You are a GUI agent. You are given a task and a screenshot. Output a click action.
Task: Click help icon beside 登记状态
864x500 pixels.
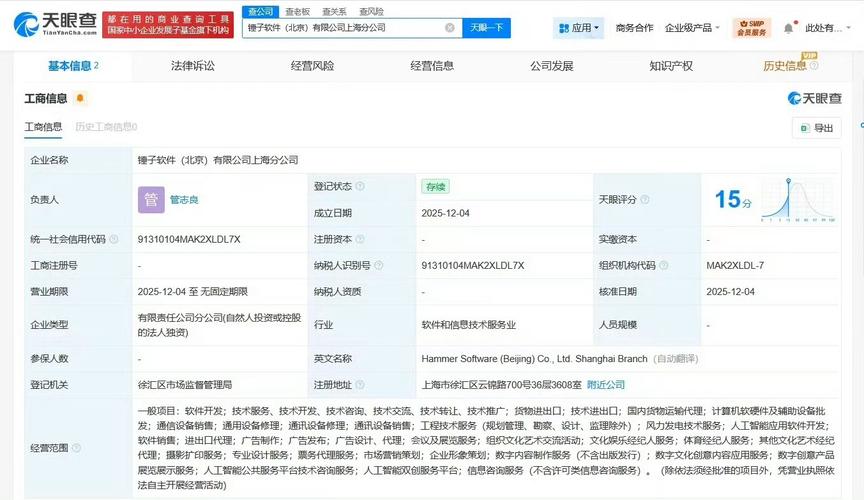coord(360,186)
